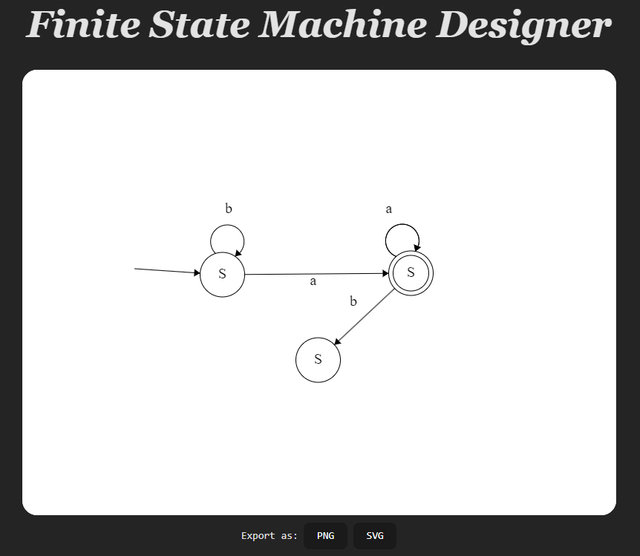Export the diagram as PNG
The width and height of the screenshot is (640, 556).
point(325,536)
